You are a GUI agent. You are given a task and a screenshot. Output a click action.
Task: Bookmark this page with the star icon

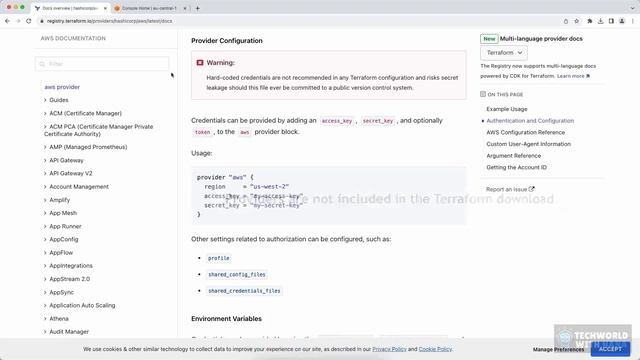(576, 21)
